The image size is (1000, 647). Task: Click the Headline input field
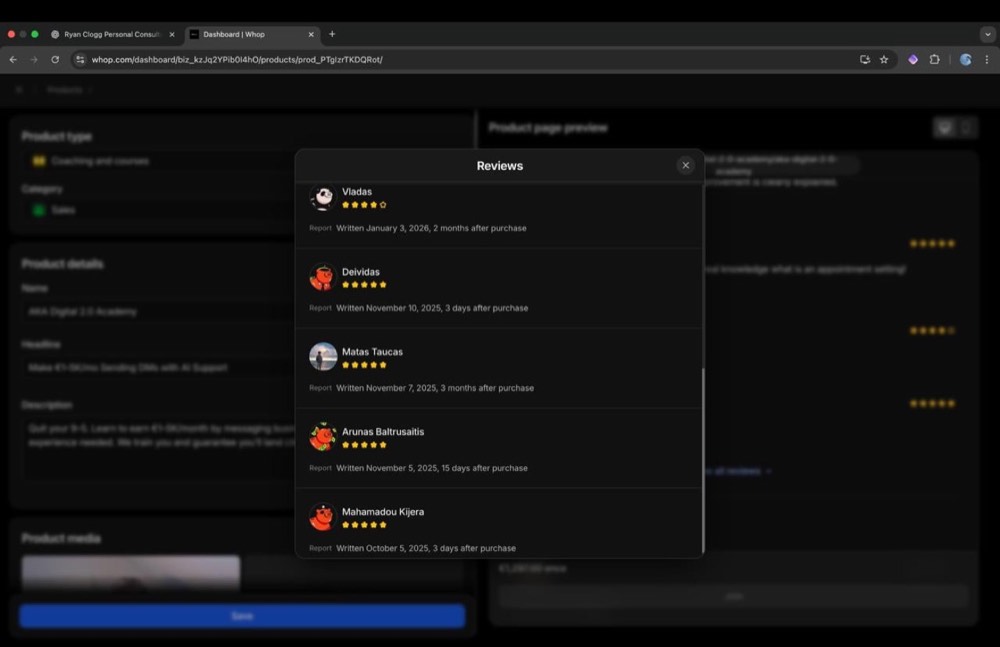pos(158,368)
